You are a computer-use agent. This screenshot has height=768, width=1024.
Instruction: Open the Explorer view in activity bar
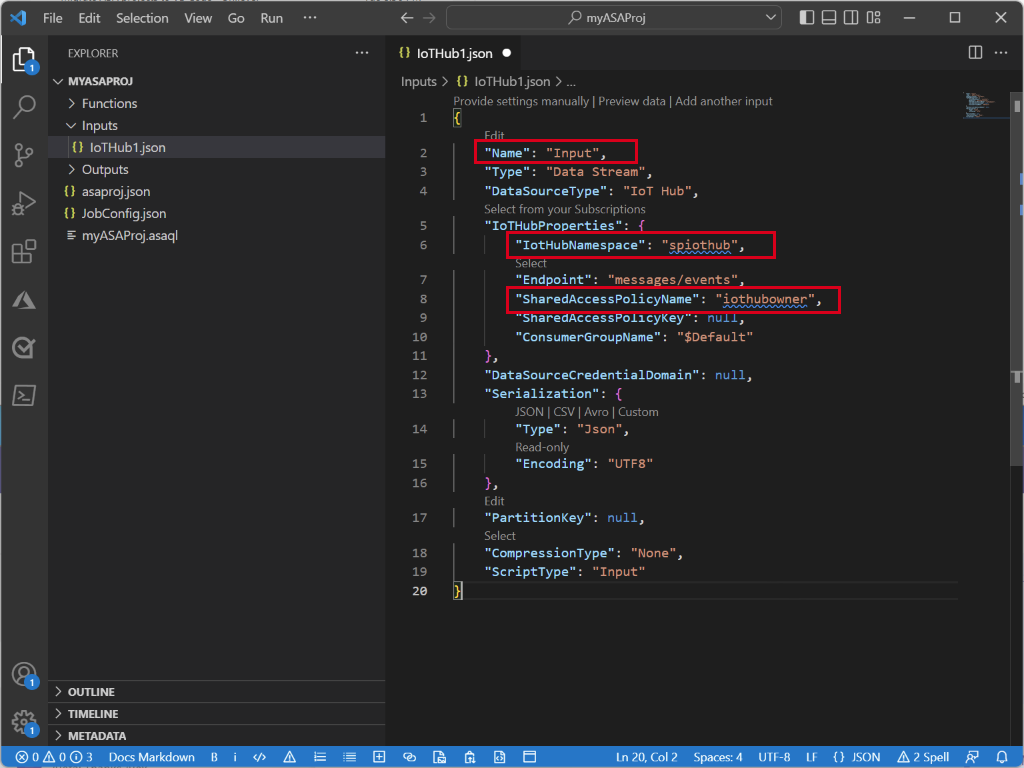[x=24, y=59]
